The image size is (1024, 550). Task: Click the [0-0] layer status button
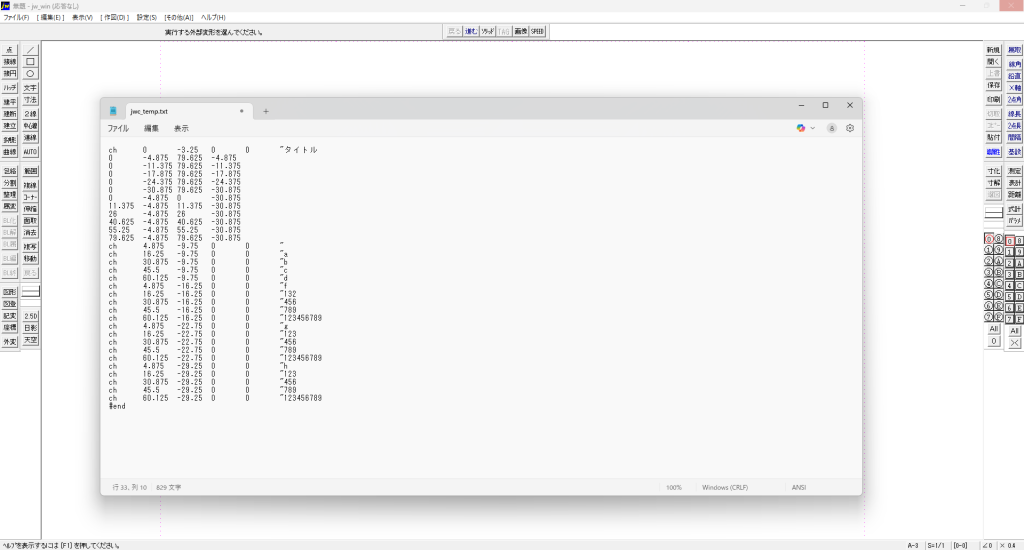(960, 545)
